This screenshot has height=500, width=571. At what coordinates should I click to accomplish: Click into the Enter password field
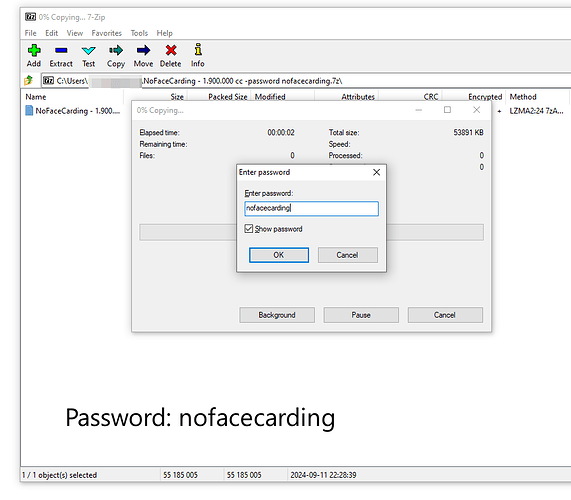pos(312,209)
